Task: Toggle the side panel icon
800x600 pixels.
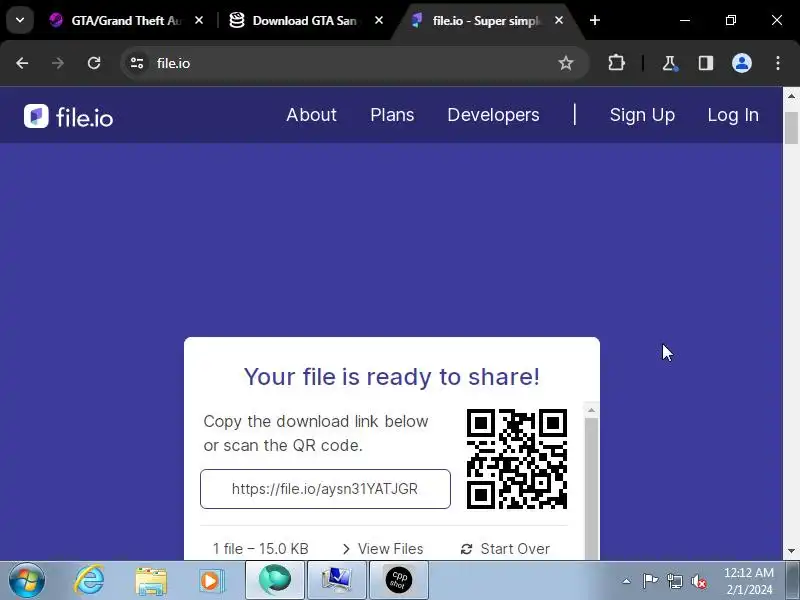Action: click(706, 63)
